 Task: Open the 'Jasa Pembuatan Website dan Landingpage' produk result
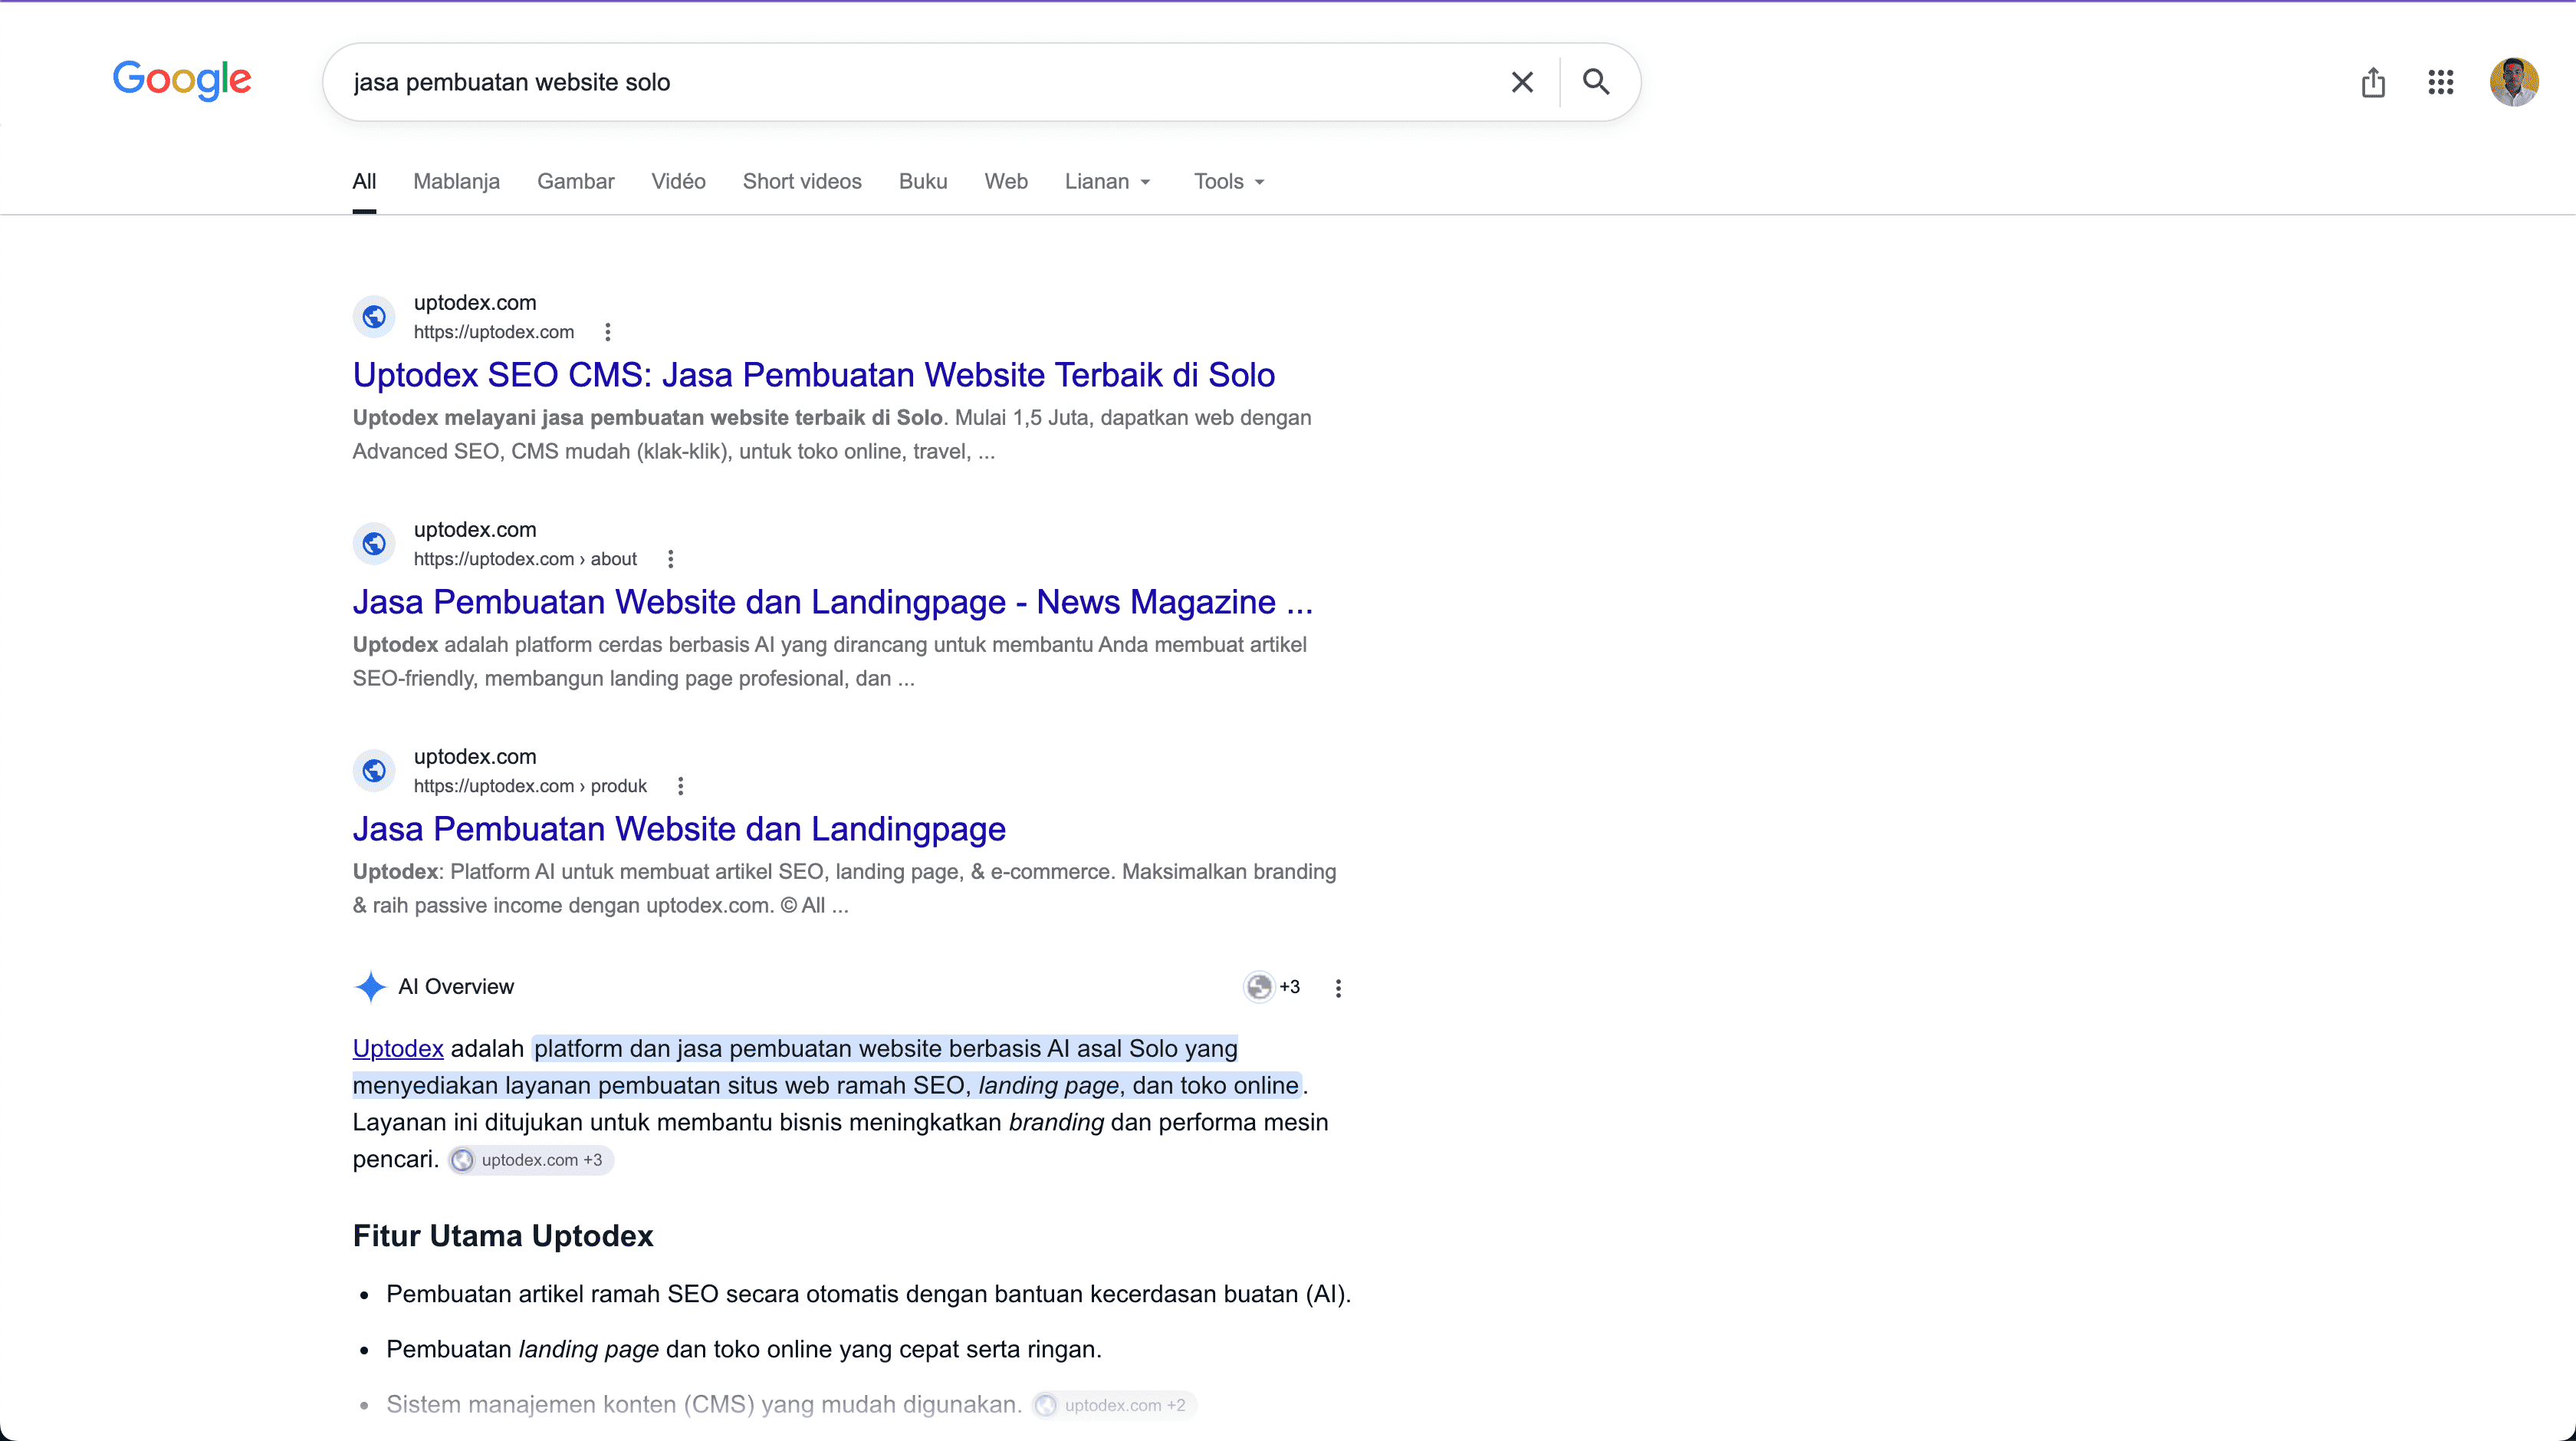[x=678, y=829]
